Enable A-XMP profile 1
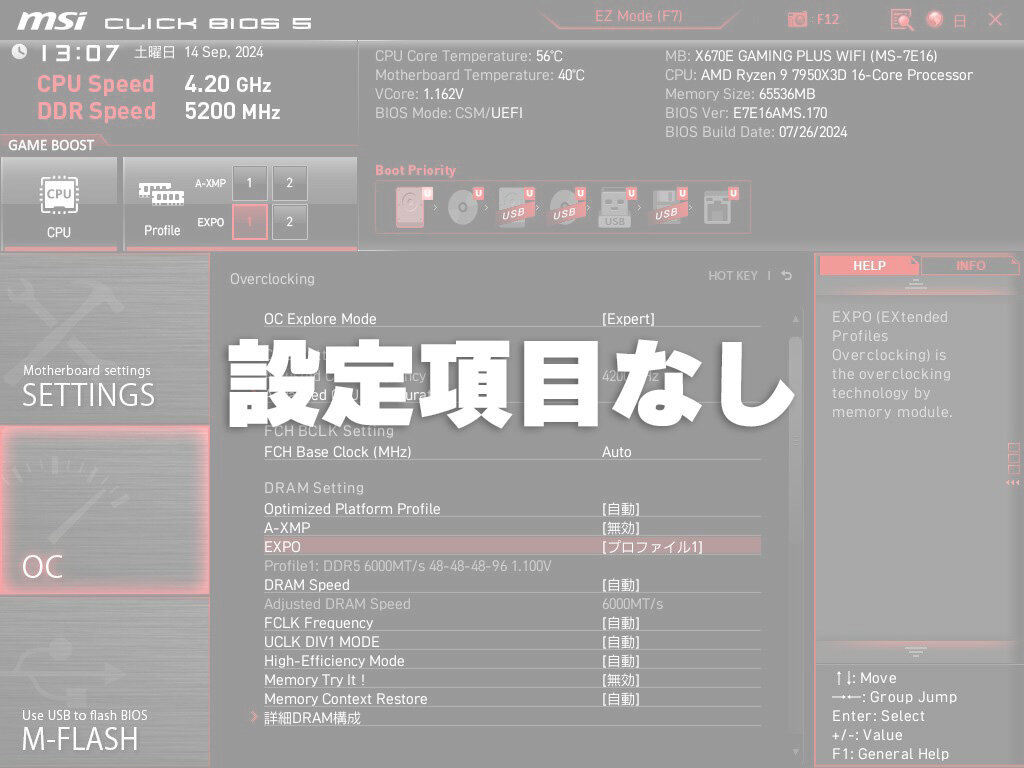This screenshot has height=768, width=1024. (x=249, y=183)
